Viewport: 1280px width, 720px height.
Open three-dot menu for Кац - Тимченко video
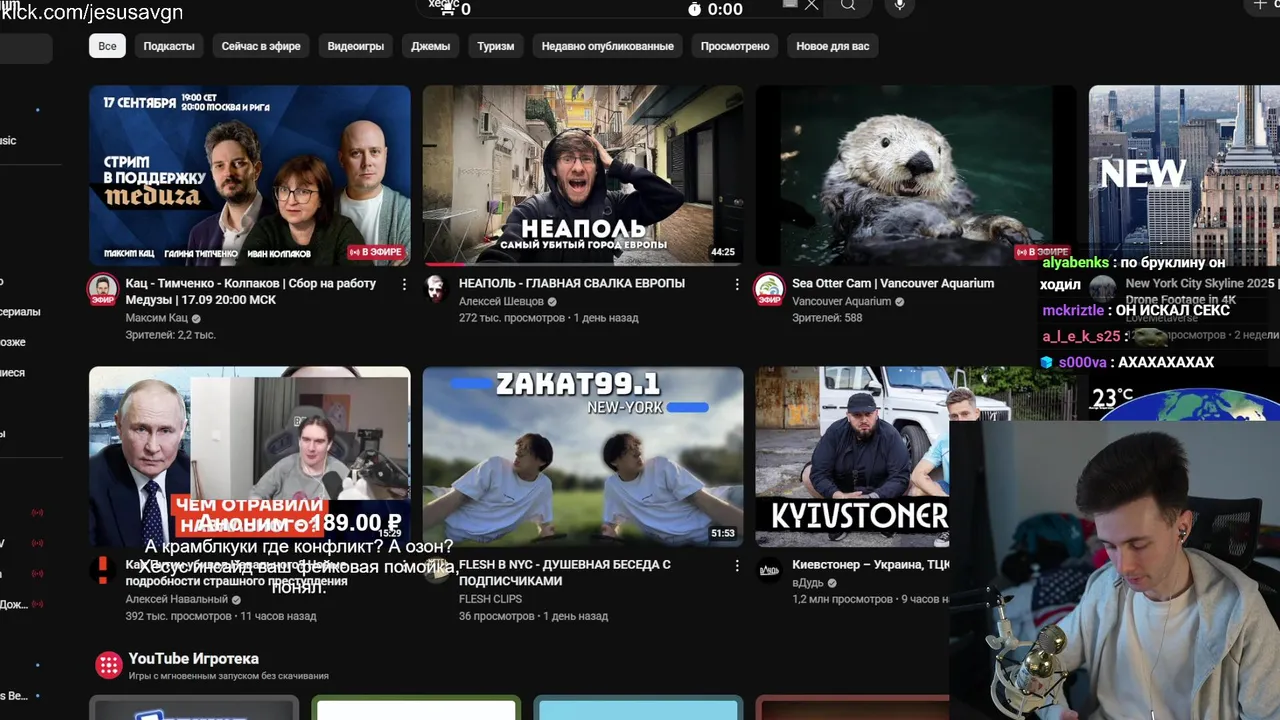tap(404, 284)
